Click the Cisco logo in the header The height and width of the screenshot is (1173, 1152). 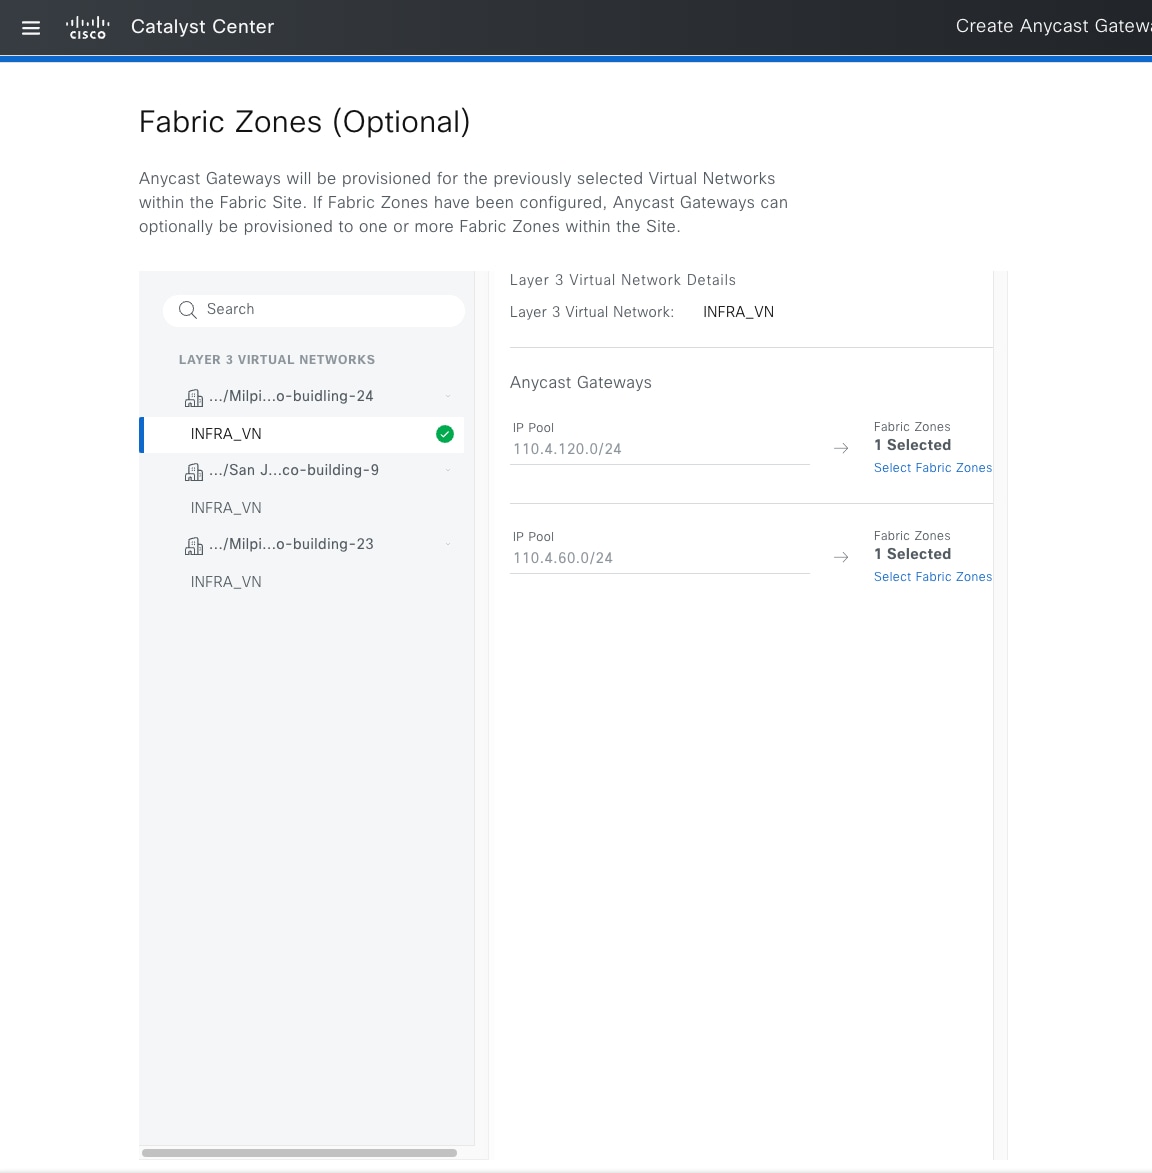click(88, 28)
